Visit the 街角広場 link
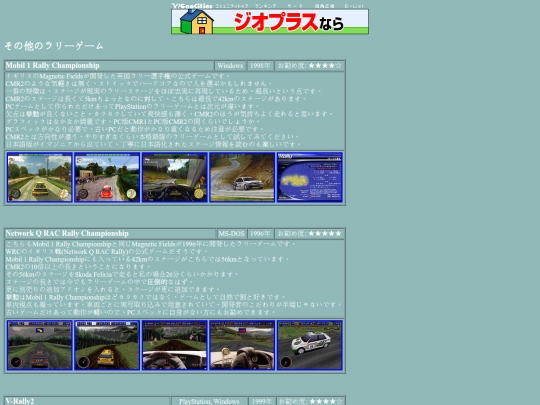Screen dimensions: 540x405 pos(324,6)
